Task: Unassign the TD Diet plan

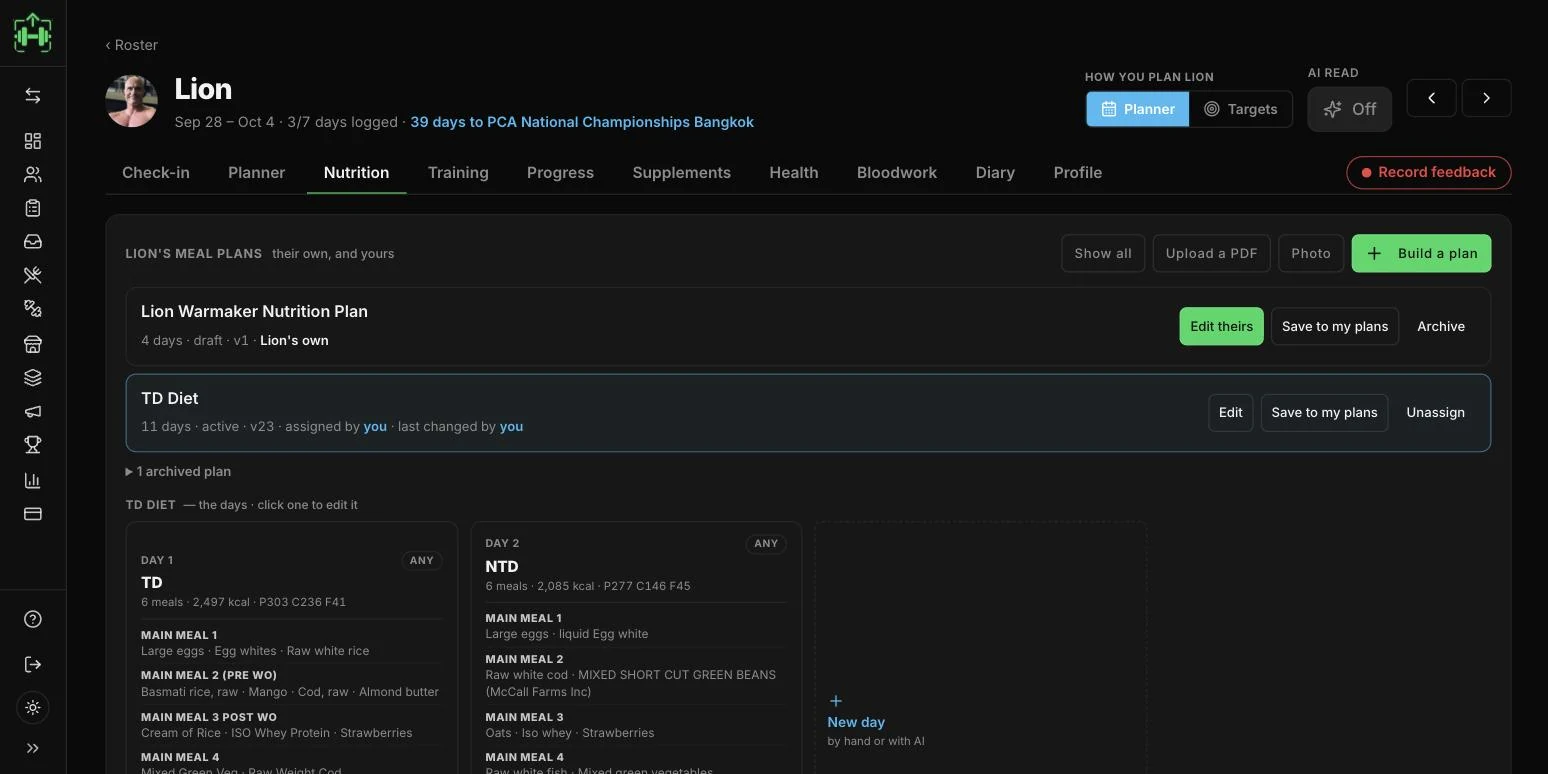Action: click(x=1435, y=412)
